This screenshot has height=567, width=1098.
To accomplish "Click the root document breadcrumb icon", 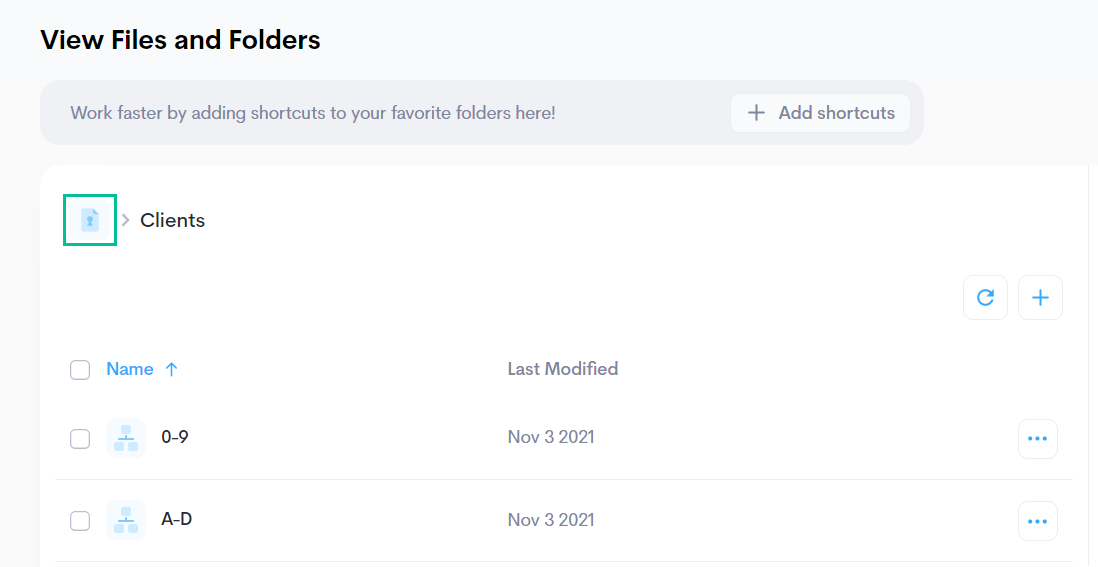I will 90,220.
